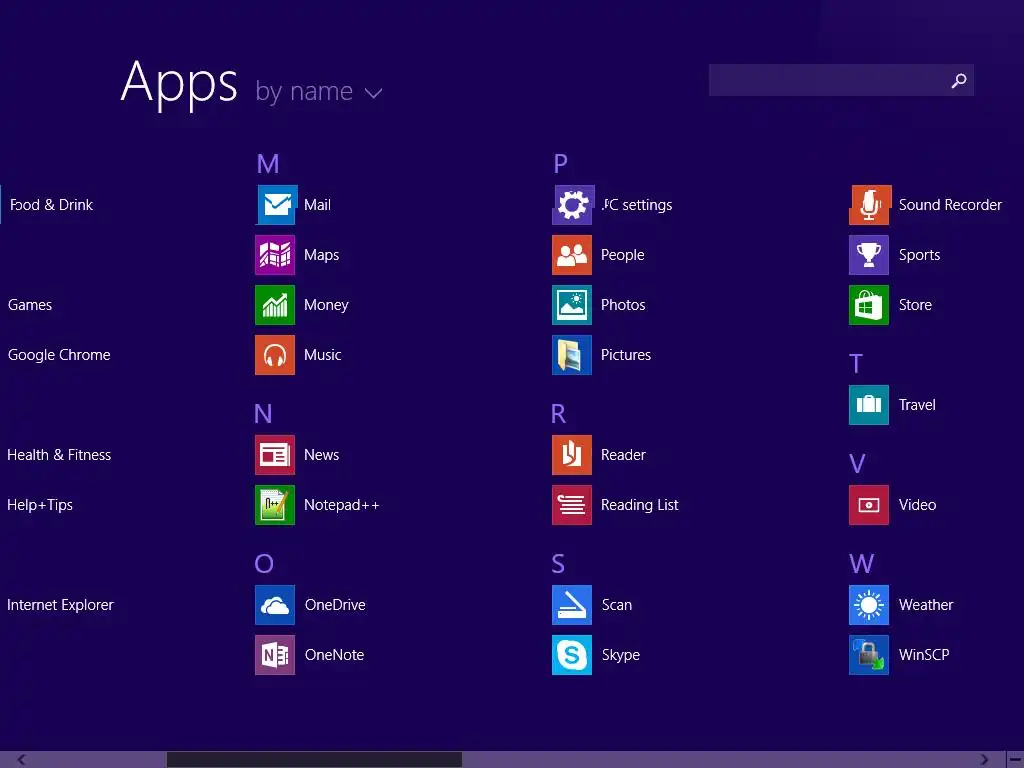1024x768 pixels.
Task: Click the S group header
Action: tap(558, 564)
